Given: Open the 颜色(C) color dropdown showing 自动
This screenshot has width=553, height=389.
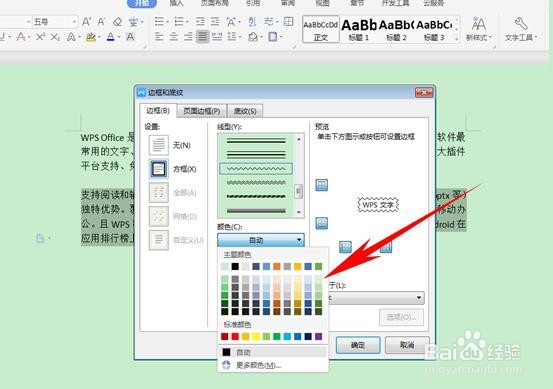Looking at the screenshot, I should tap(261, 240).
